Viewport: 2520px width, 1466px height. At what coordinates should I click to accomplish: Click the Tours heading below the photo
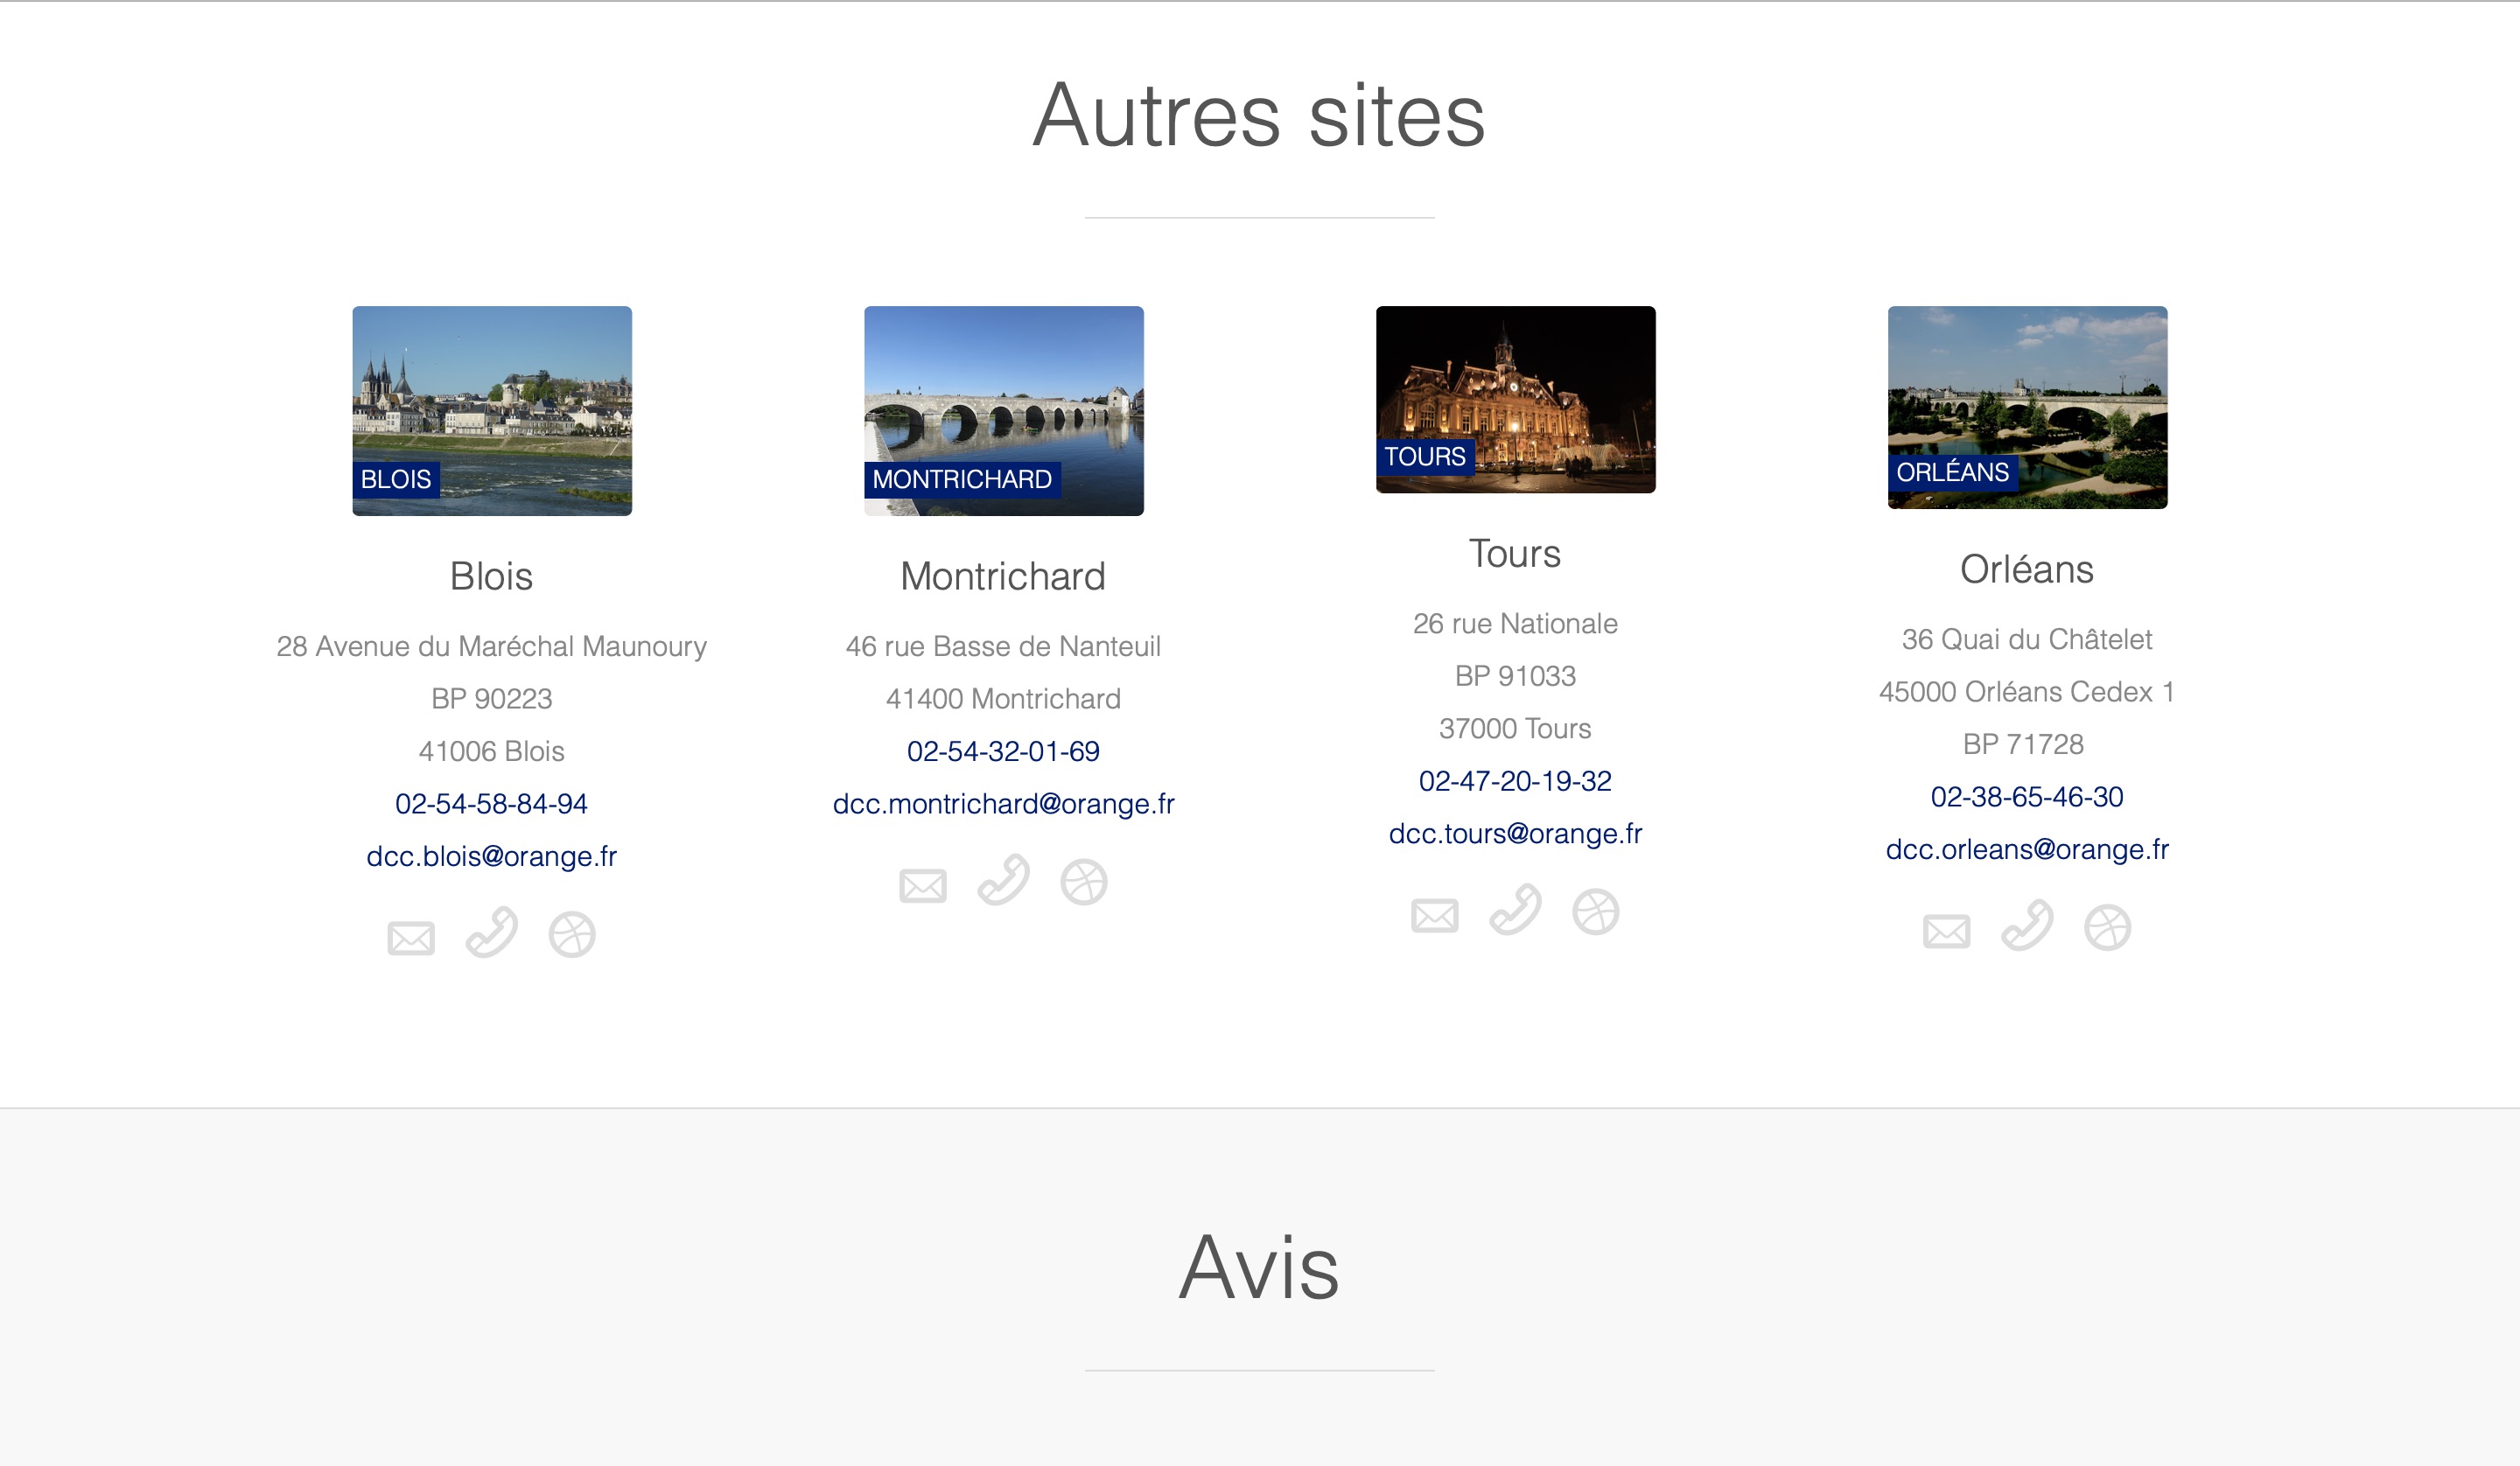coord(1516,554)
